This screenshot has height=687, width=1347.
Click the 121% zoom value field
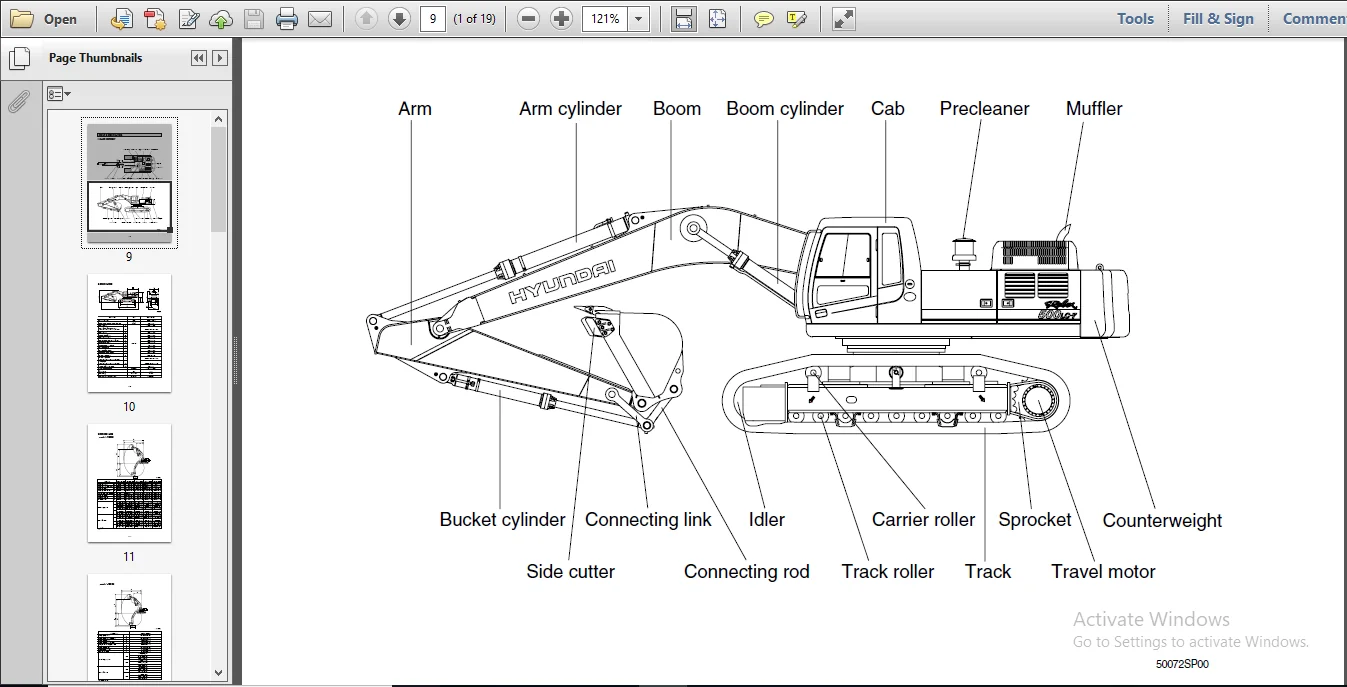point(606,18)
